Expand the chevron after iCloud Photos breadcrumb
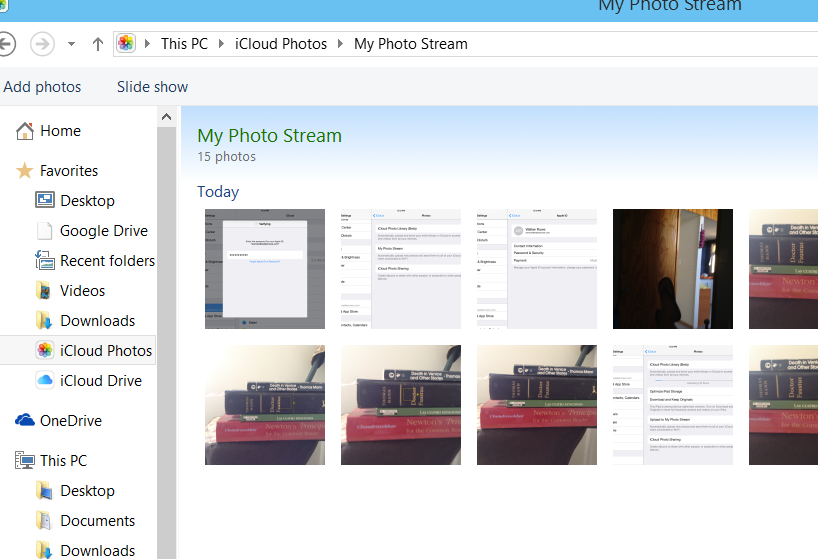 pyautogui.click(x=340, y=44)
